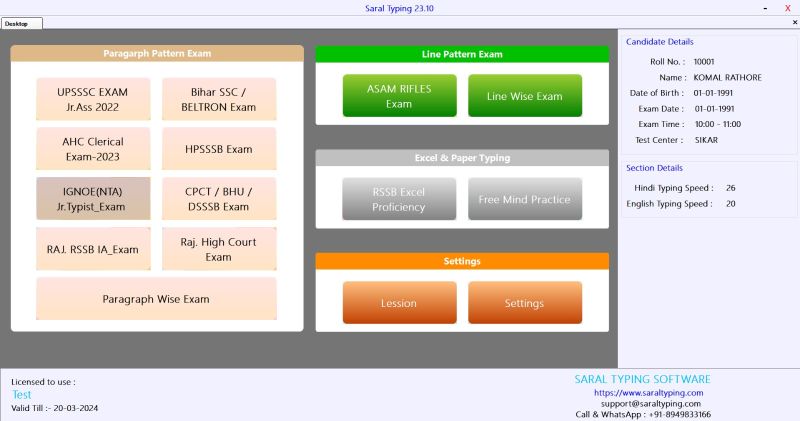Start the ASAM RIFLES Exam
The width and height of the screenshot is (800, 421).
(399, 96)
